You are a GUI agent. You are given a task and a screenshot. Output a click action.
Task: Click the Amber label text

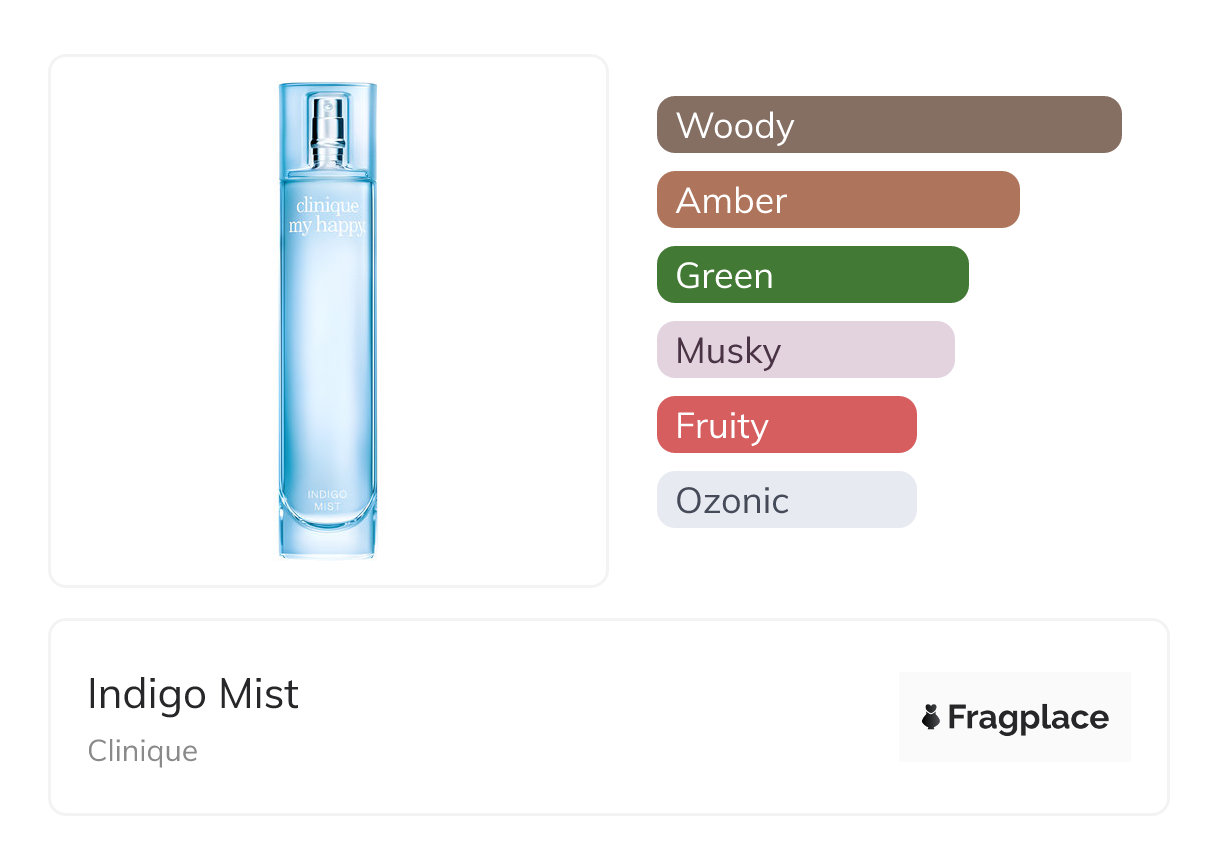pos(732,201)
